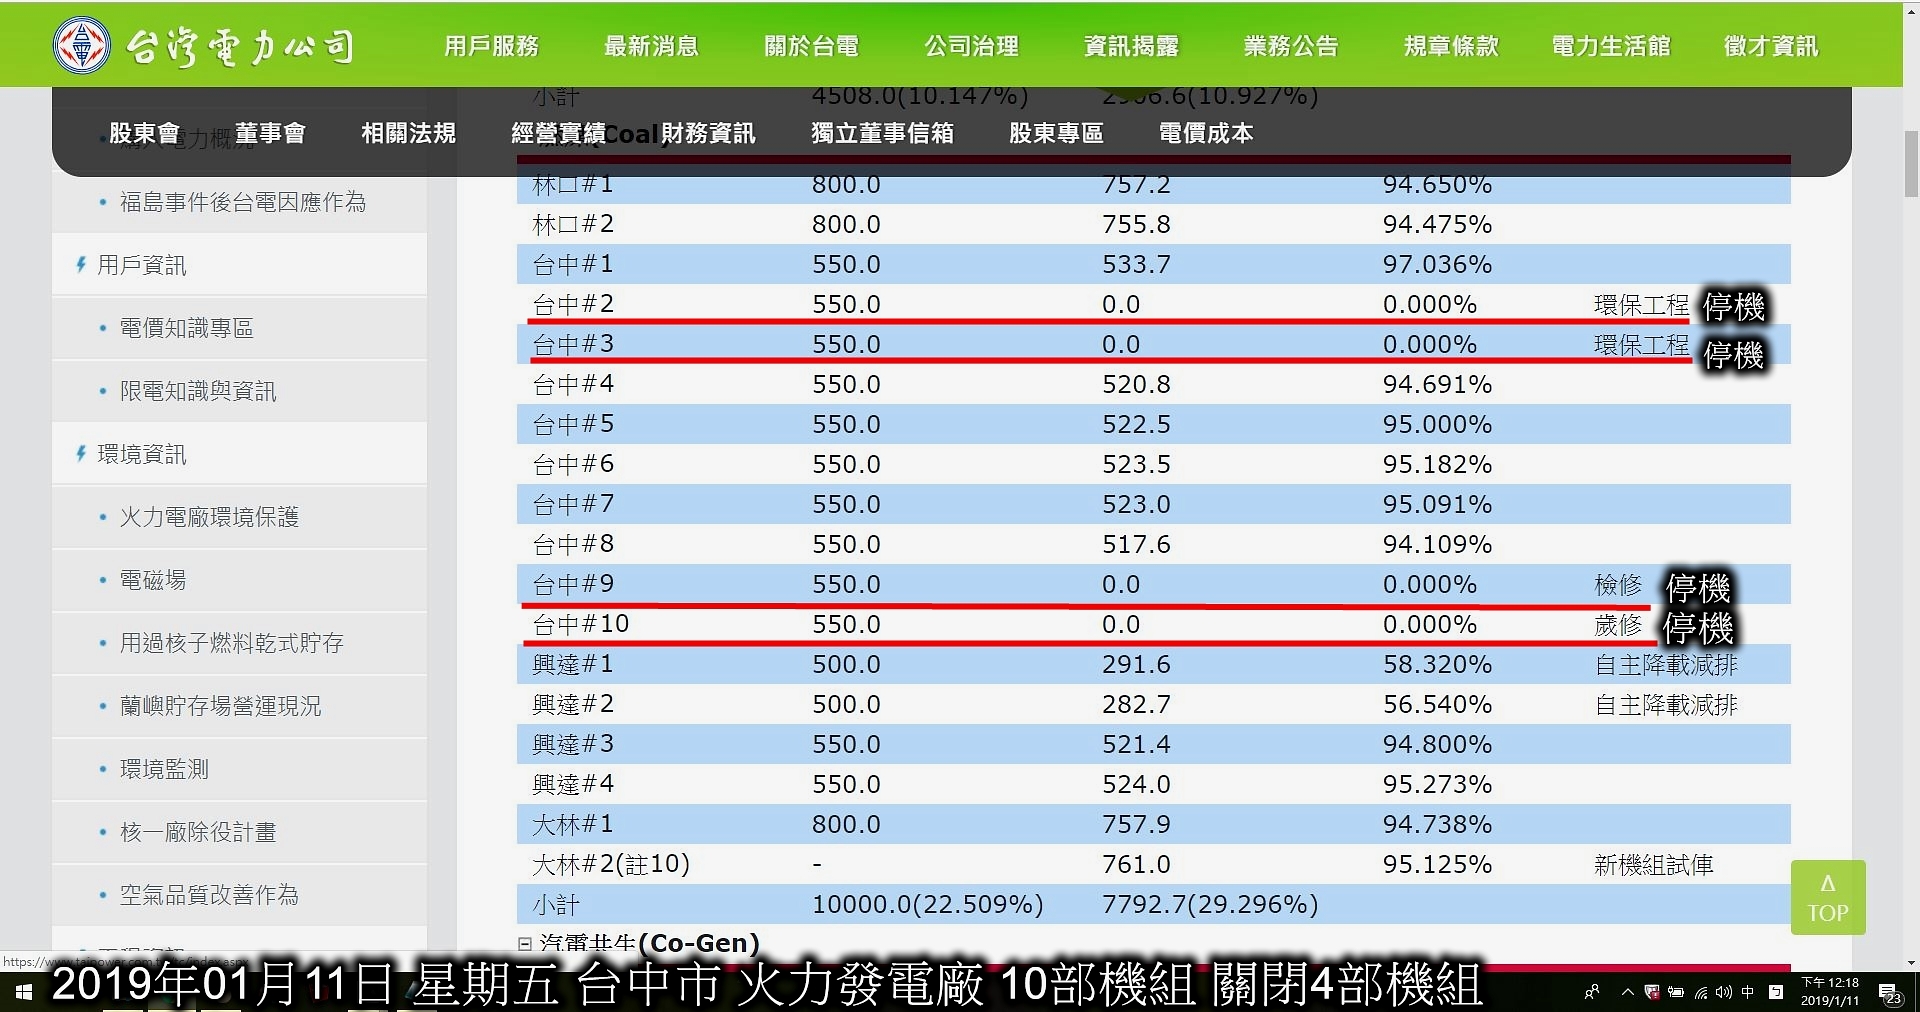Click 自主降載減排 note in 興達#1 row
This screenshot has height=1012, width=1920.
(1666, 664)
